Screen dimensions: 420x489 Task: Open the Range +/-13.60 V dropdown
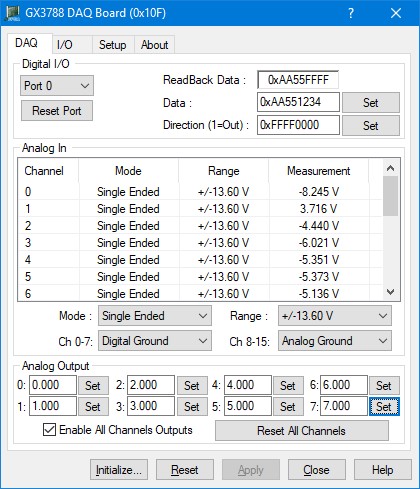point(335,316)
